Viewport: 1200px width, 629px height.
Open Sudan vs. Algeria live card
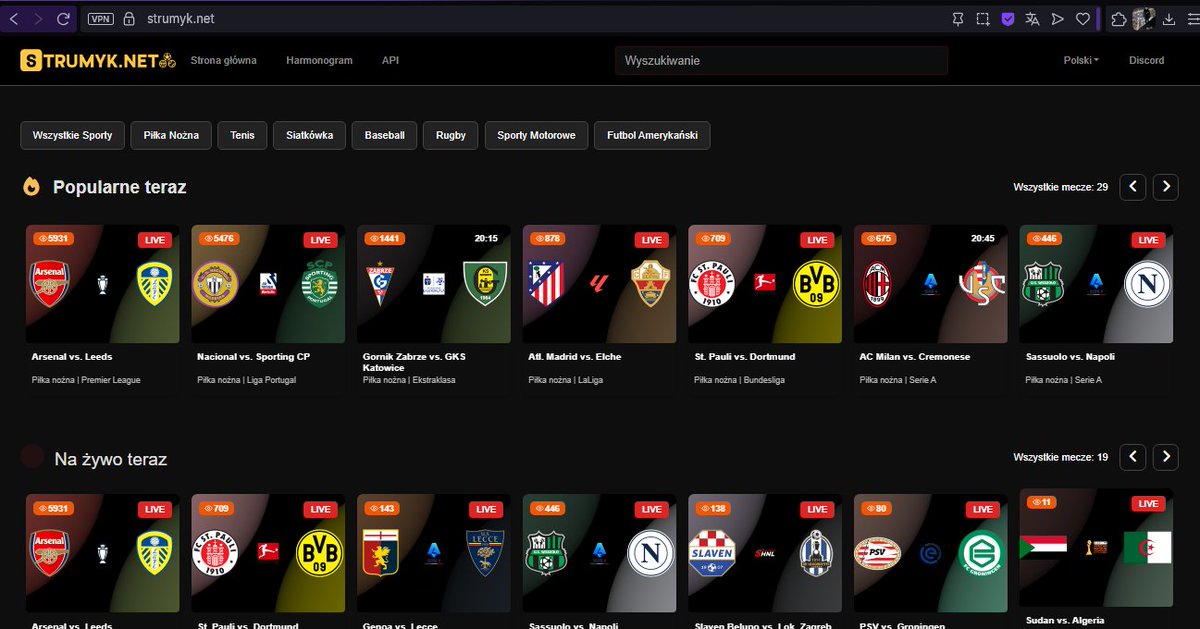(1096, 548)
